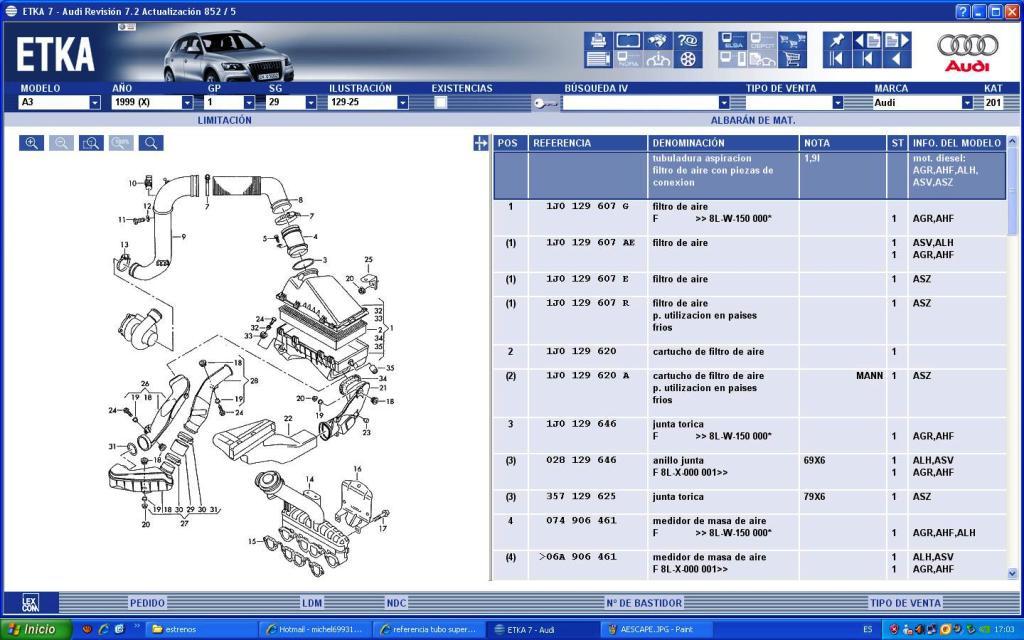Click the printer icon in the toolbar

pos(598,40)
